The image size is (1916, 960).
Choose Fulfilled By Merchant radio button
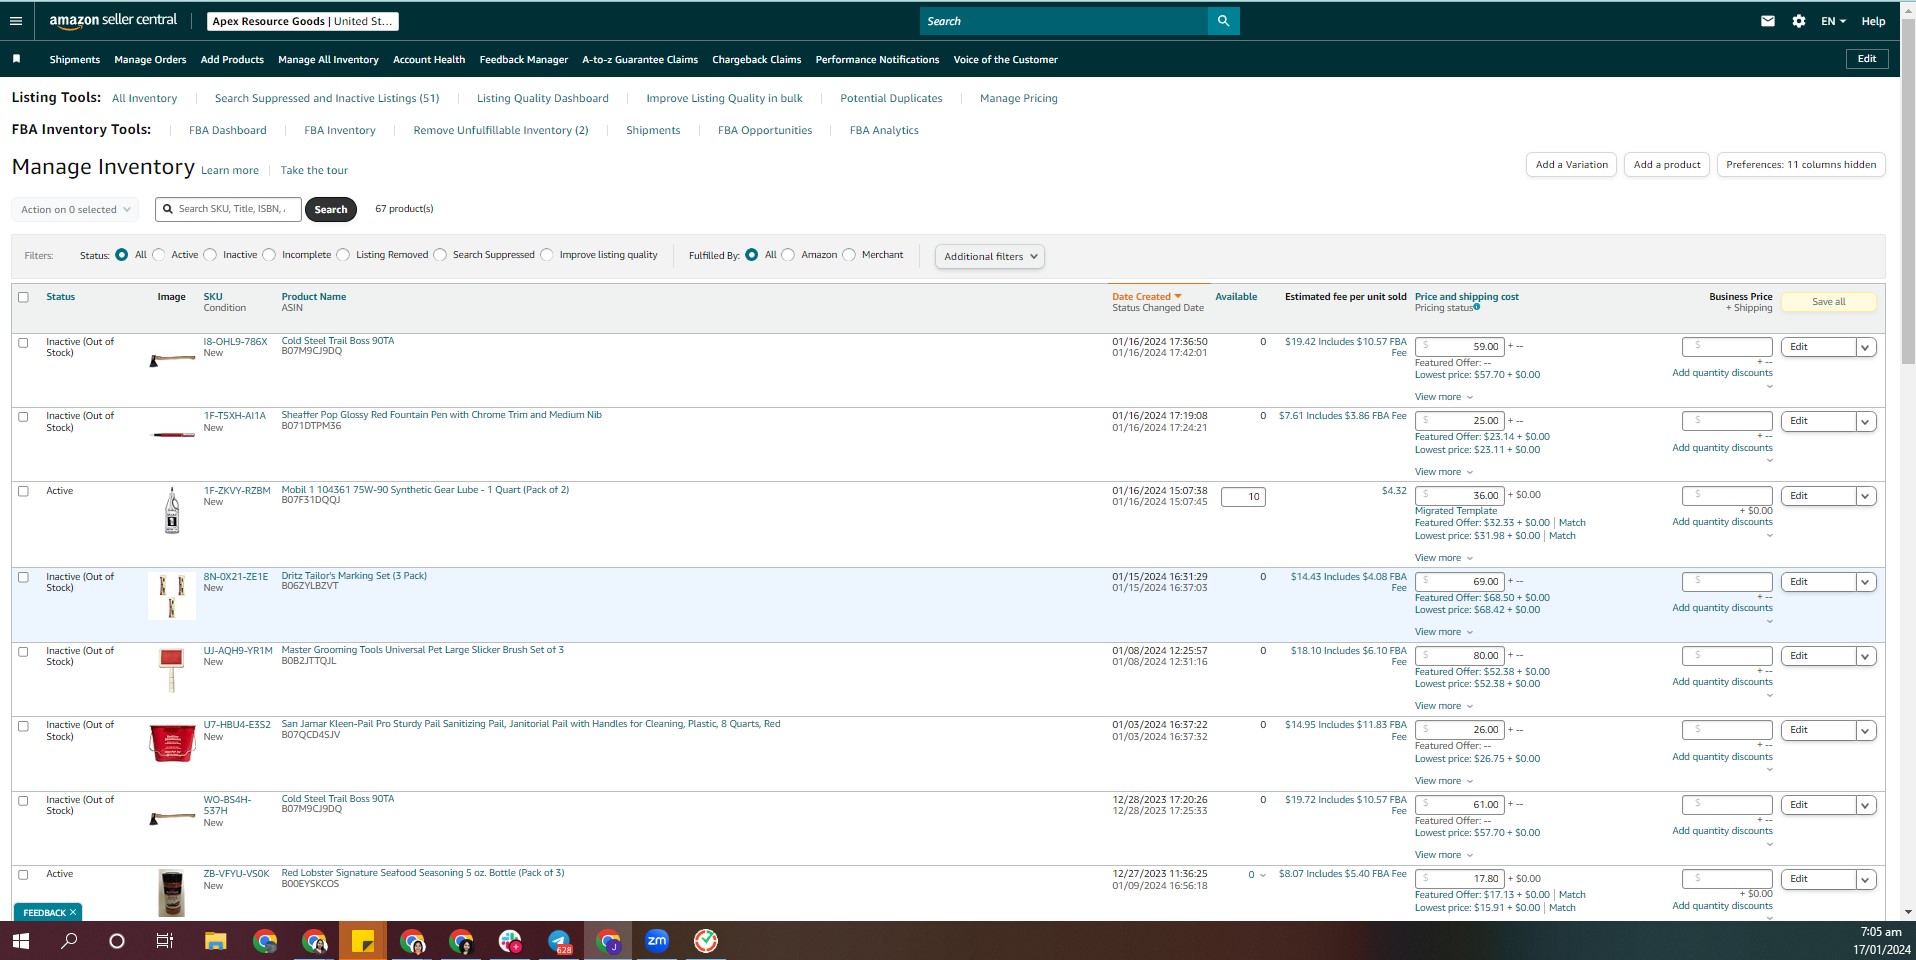(849, 255)
